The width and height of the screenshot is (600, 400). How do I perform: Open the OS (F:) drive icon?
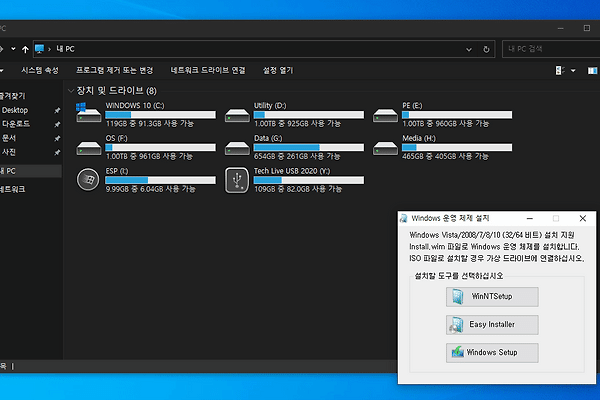[x=88, y=148]
